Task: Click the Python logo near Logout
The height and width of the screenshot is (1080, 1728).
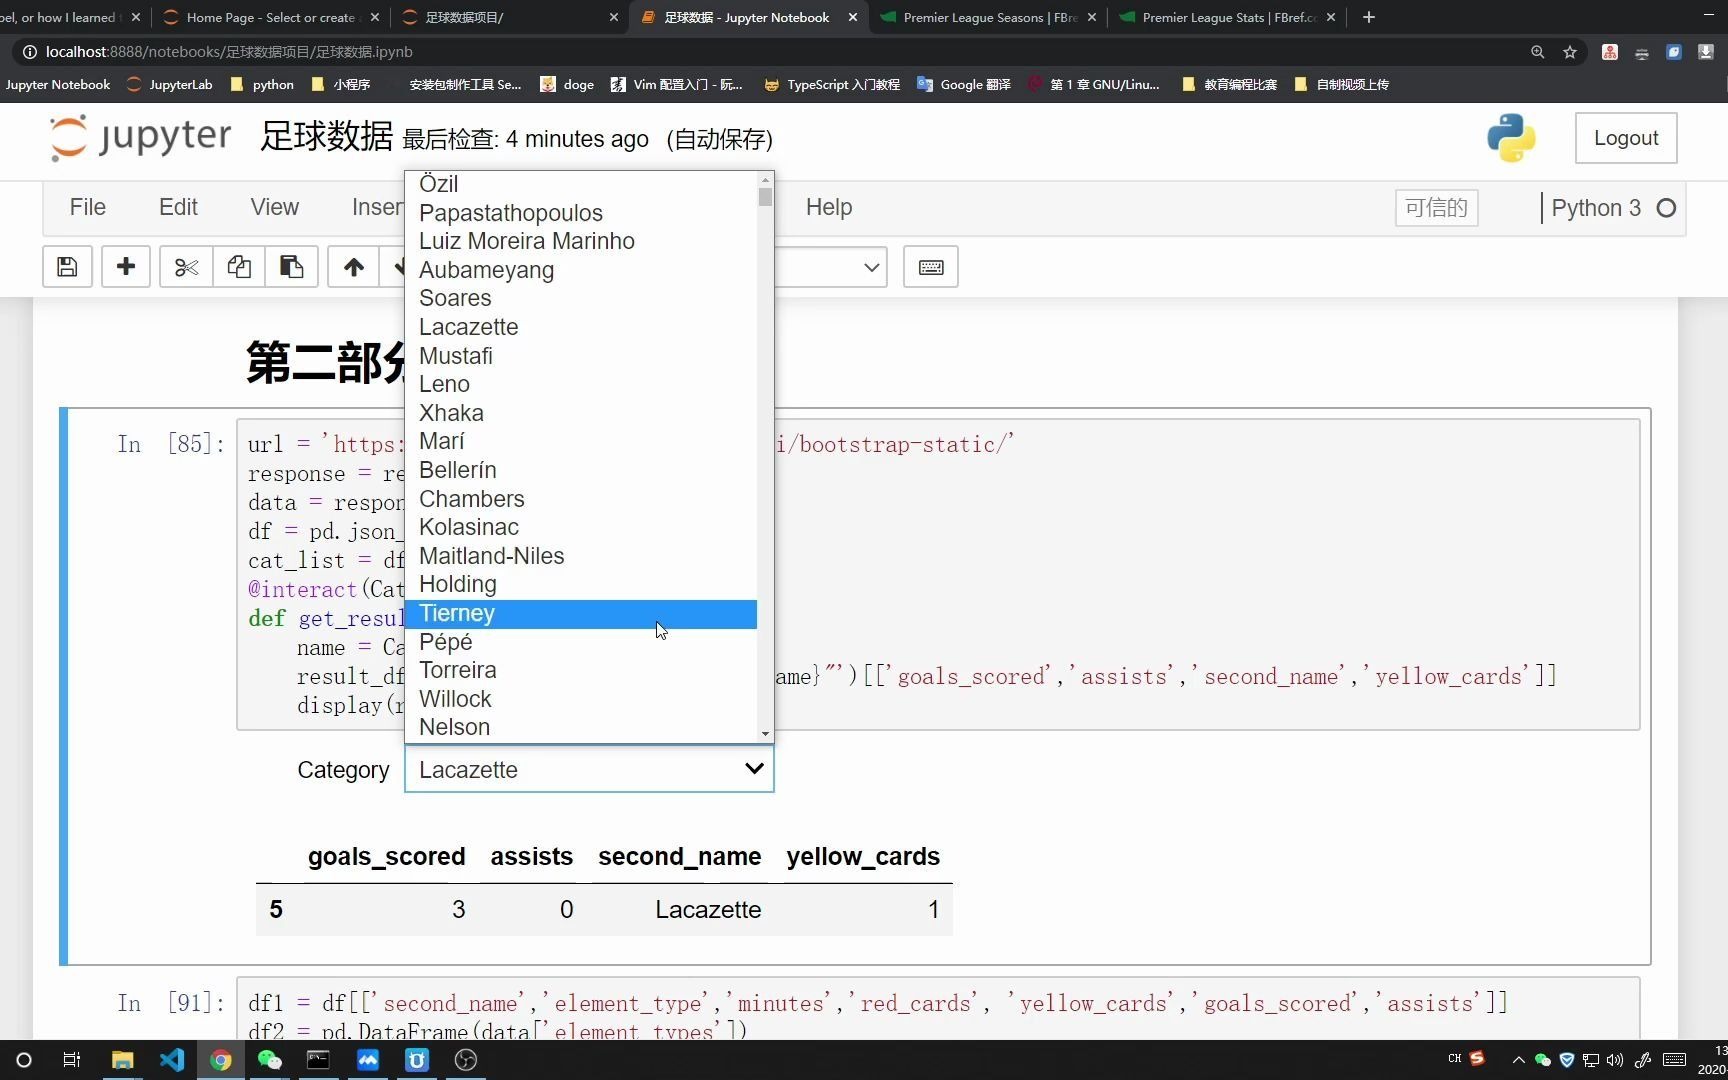Action: [x=1510, y=138]
